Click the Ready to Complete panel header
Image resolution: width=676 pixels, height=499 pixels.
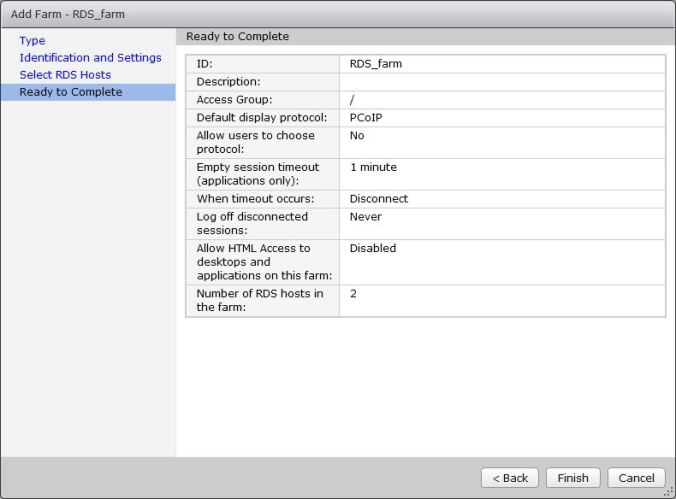tap(232, 36)
